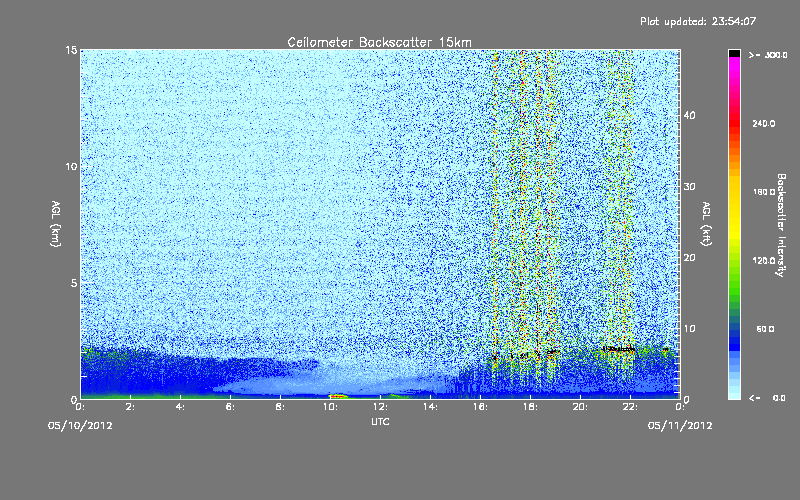Click the 40 kft tick label on right axis
800x500 pixels.
689,115
